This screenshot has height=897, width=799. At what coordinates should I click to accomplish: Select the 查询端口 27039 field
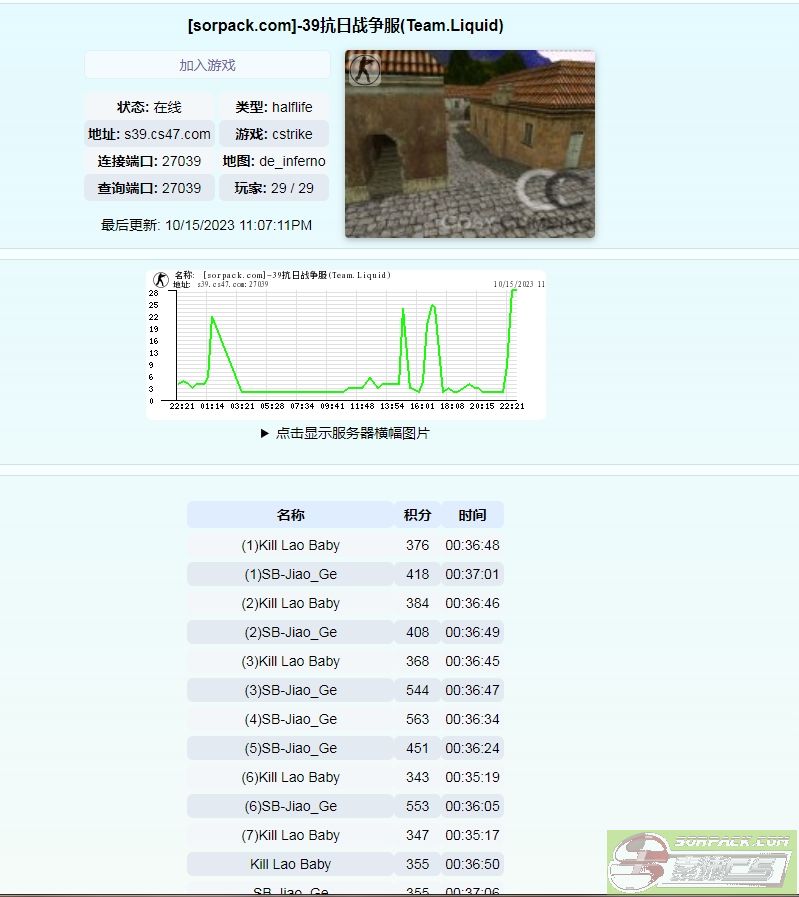pos(149,188)
